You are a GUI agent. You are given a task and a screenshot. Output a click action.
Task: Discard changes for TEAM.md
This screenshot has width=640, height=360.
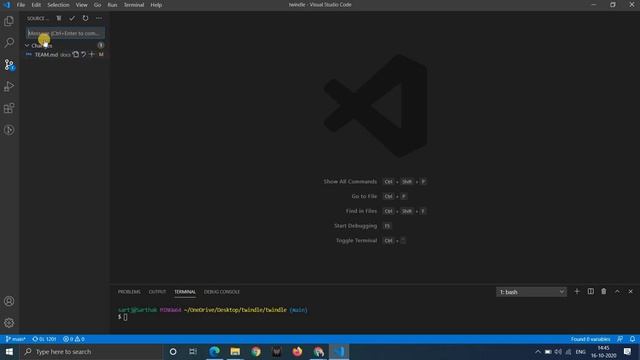tap(84, 54)
